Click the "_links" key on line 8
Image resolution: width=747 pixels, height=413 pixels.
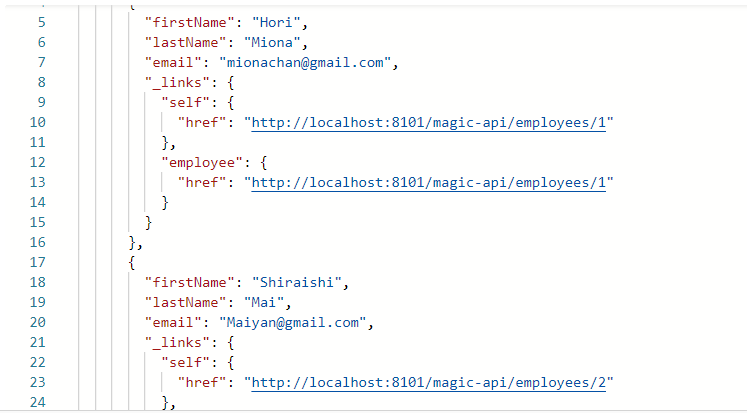(x=177, y=83)
